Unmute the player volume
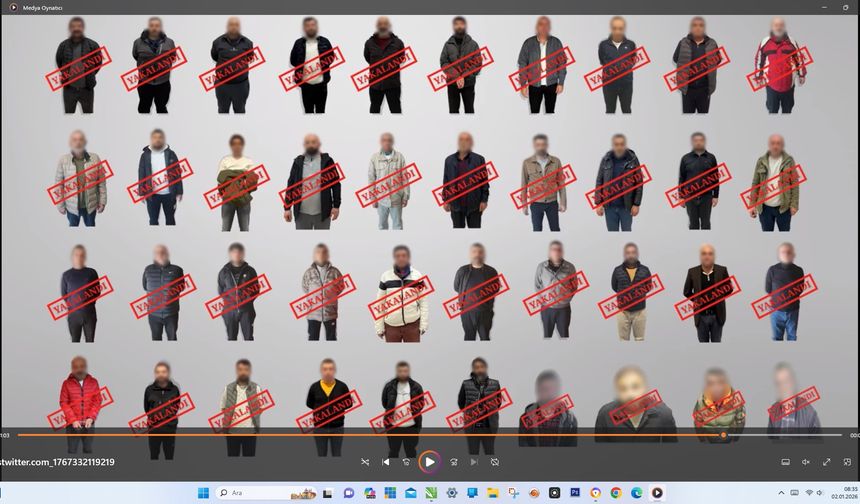This screenshot has width=860, height=504. pos(805,462)
